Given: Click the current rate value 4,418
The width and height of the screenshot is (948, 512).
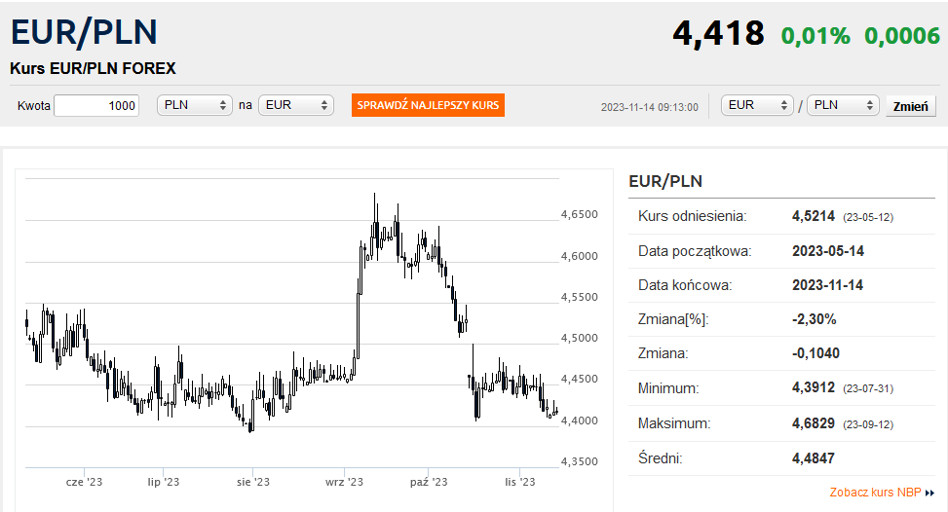Looking at the screenshot, I should pos(718,34).
